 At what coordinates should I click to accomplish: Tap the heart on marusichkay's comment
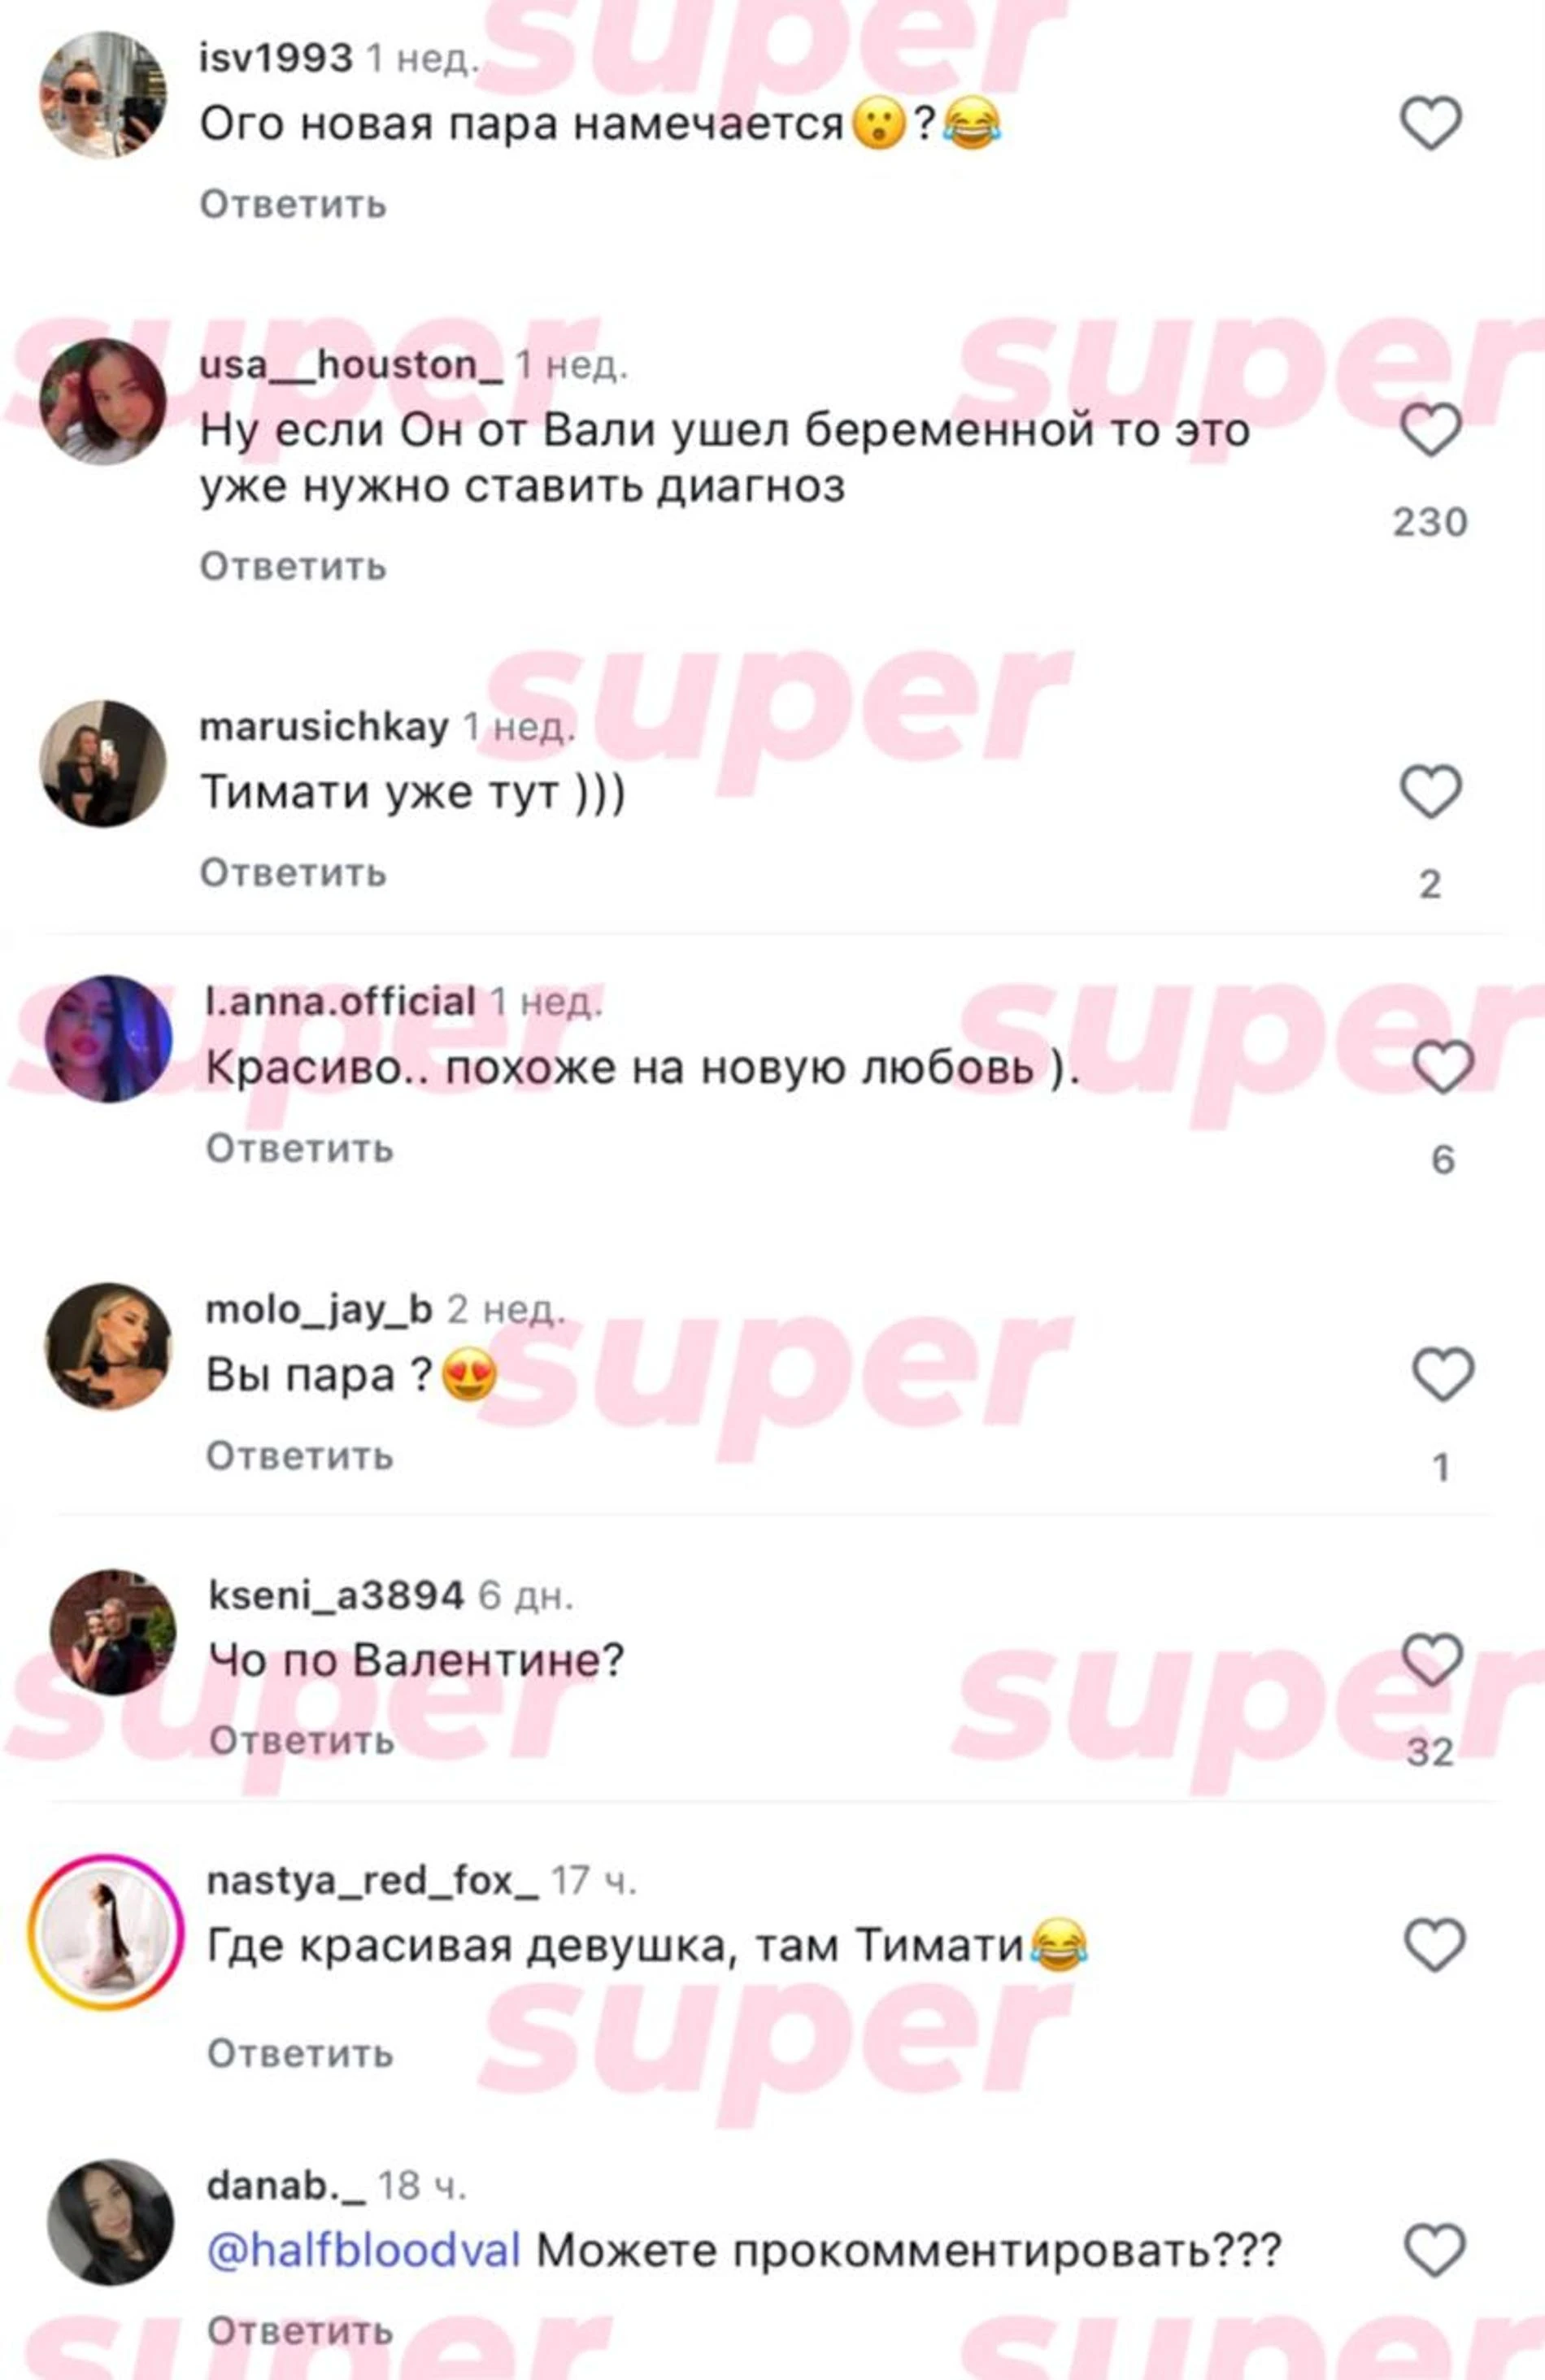pos(1430,792)
